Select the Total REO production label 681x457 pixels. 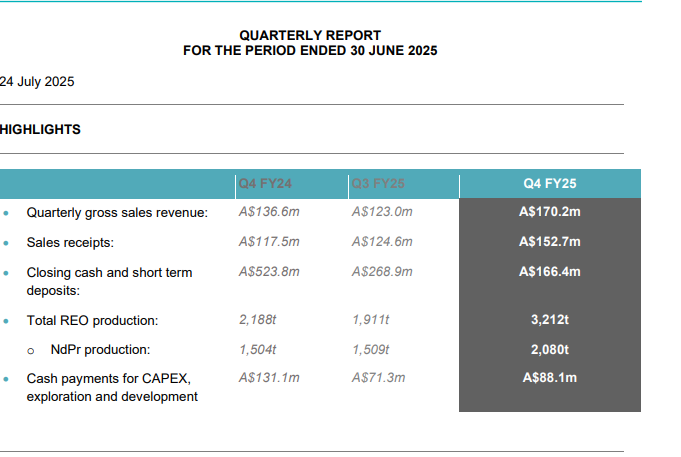[x=93, y=321]
